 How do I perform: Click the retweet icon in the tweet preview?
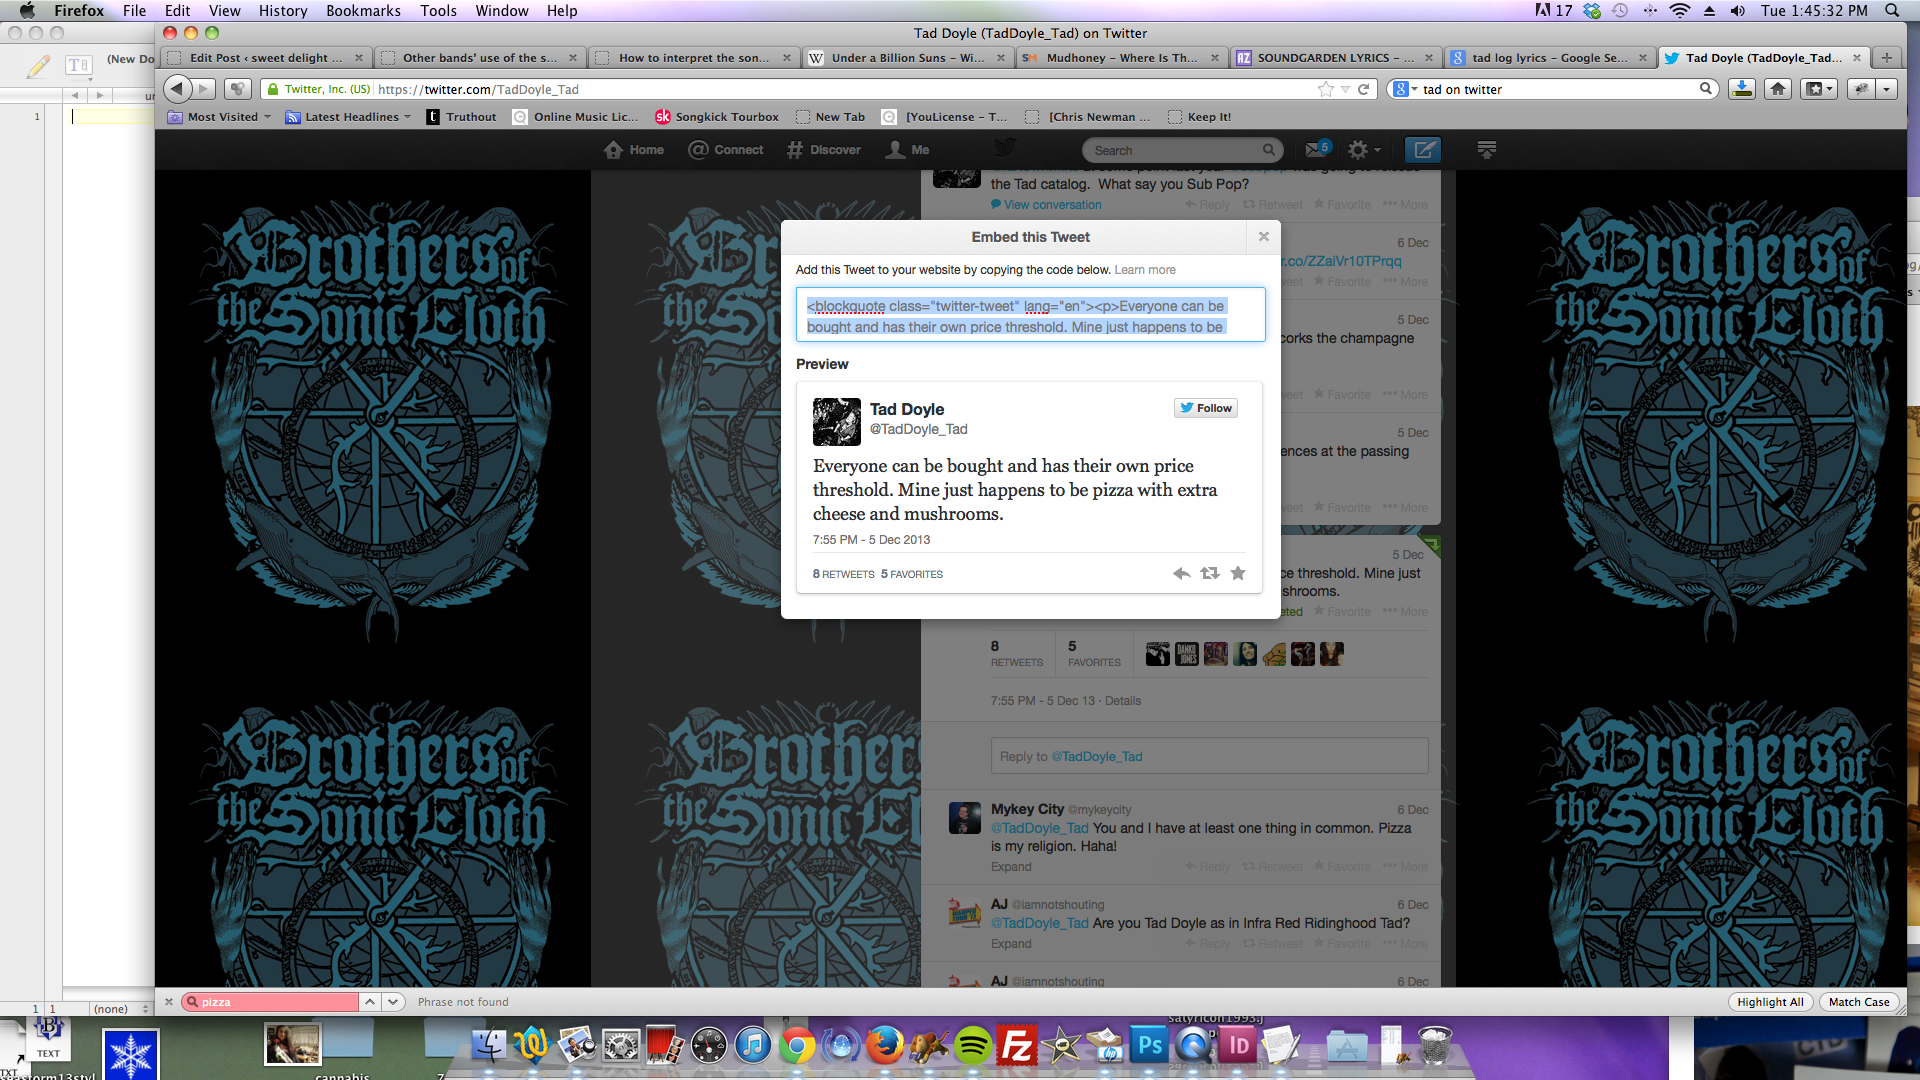[1210, 573]
